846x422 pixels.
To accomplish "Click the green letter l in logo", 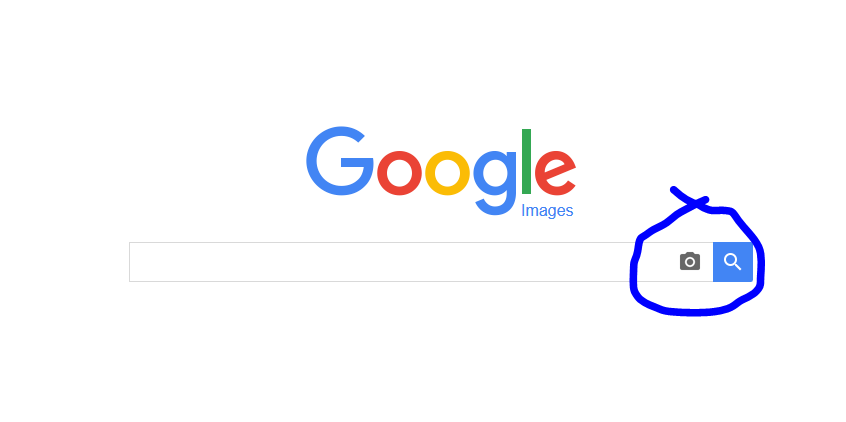I will 527,161.
